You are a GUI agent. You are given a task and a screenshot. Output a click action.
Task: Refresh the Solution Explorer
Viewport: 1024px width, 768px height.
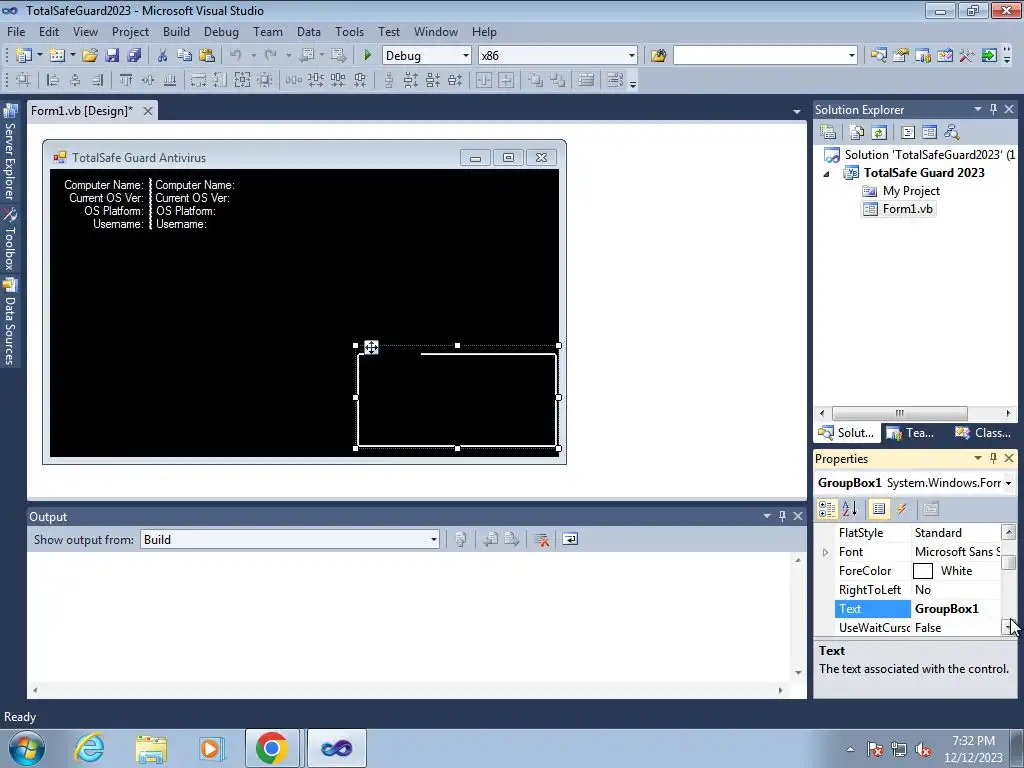point(879,133)
